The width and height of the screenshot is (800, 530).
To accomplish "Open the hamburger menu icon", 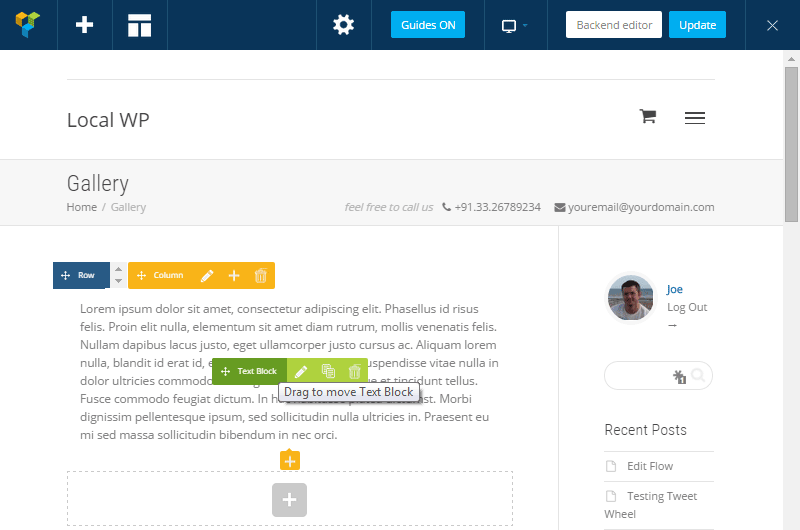I will click(x=695, y=118).
